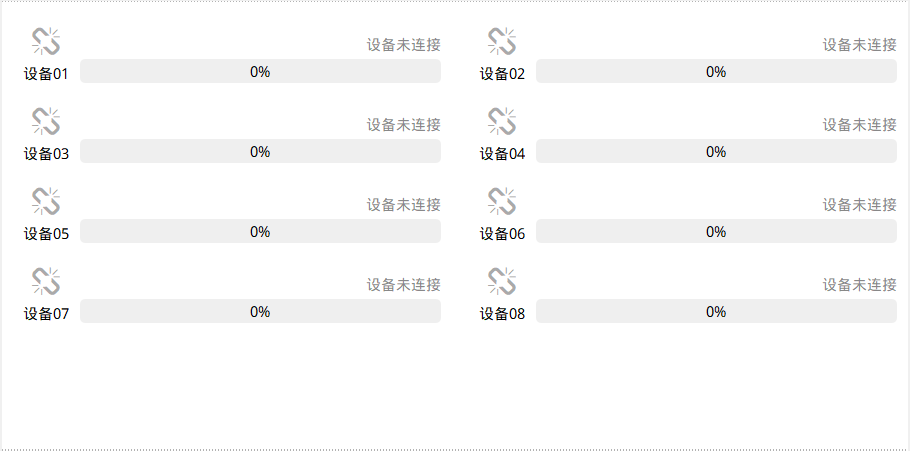Click the 设备04 progress bar at 0%
Viewport: 910px width, 451px height.
point(716,152)
